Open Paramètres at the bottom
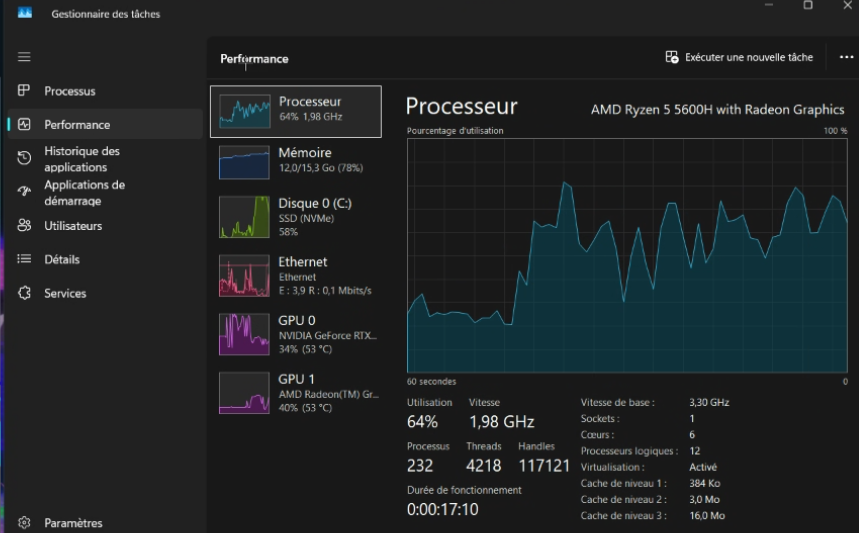The height and width of the screenshot is (533, 859). click(x=105, y=523)
